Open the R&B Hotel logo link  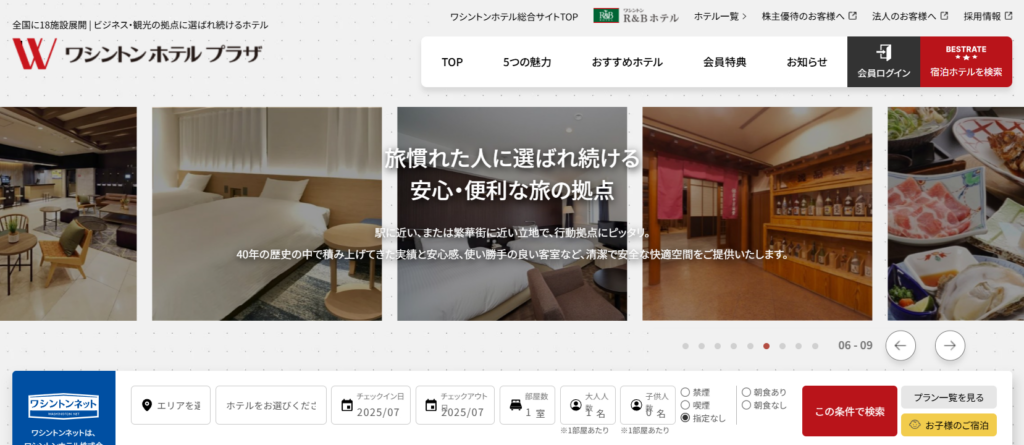636,16
